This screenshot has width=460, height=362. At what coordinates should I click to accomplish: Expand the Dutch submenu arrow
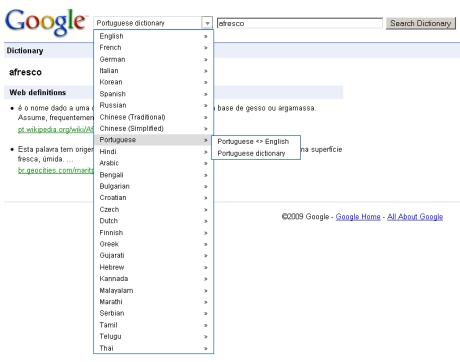click(x=206, y=221)
